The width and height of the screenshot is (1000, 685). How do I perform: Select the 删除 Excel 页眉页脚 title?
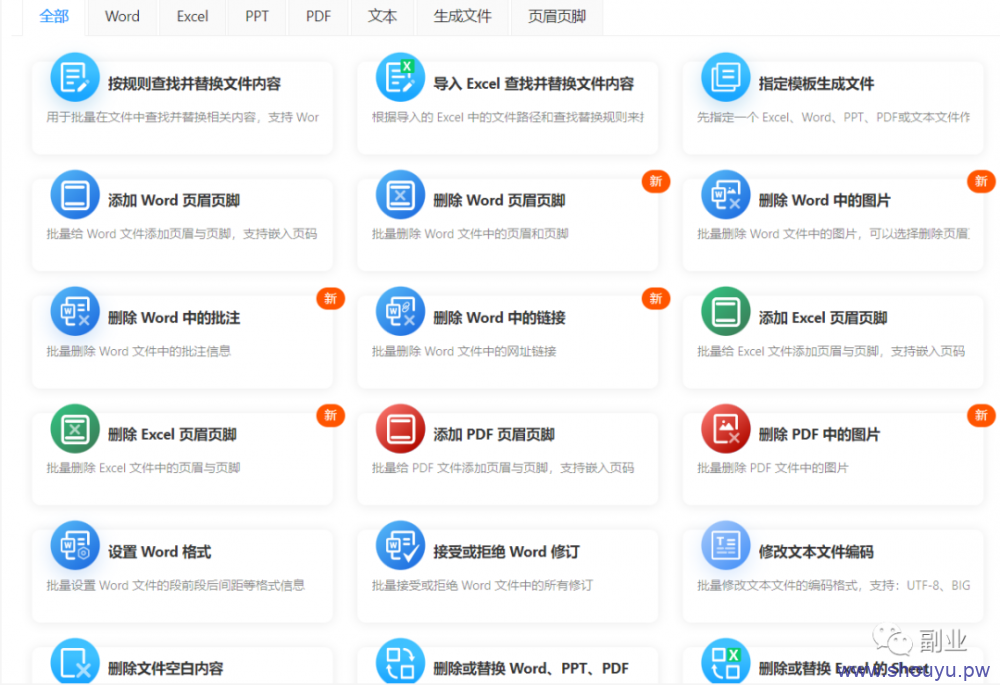click(172, 434)
